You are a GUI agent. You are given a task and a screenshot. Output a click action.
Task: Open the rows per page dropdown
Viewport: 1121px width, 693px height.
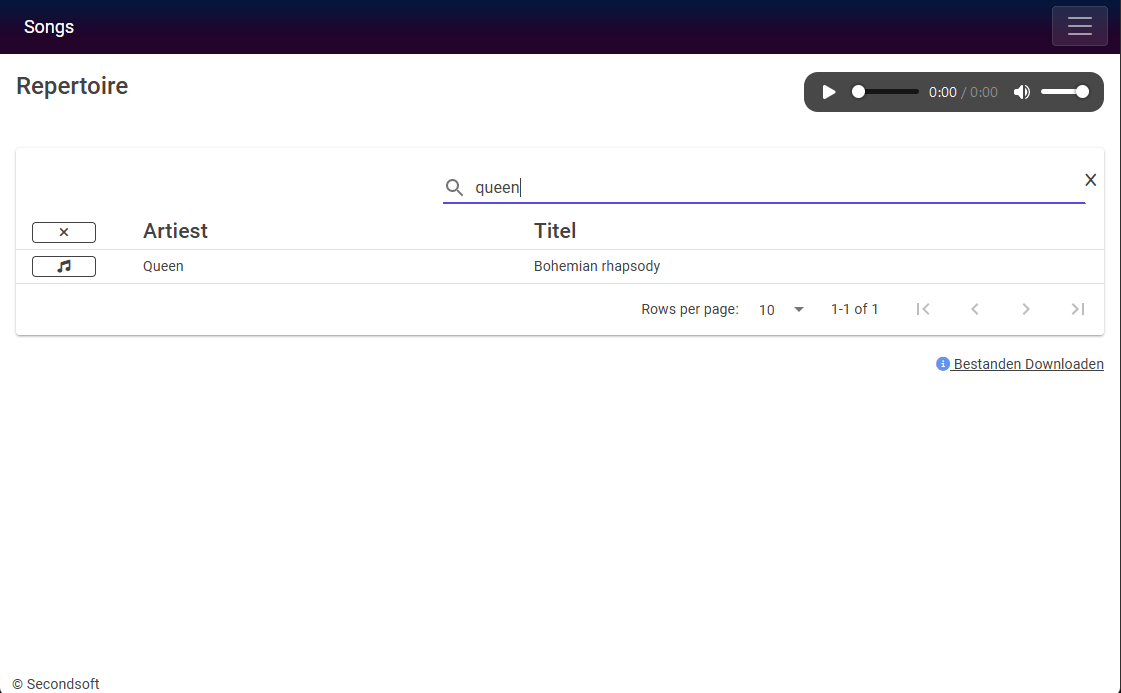point(781,310)
